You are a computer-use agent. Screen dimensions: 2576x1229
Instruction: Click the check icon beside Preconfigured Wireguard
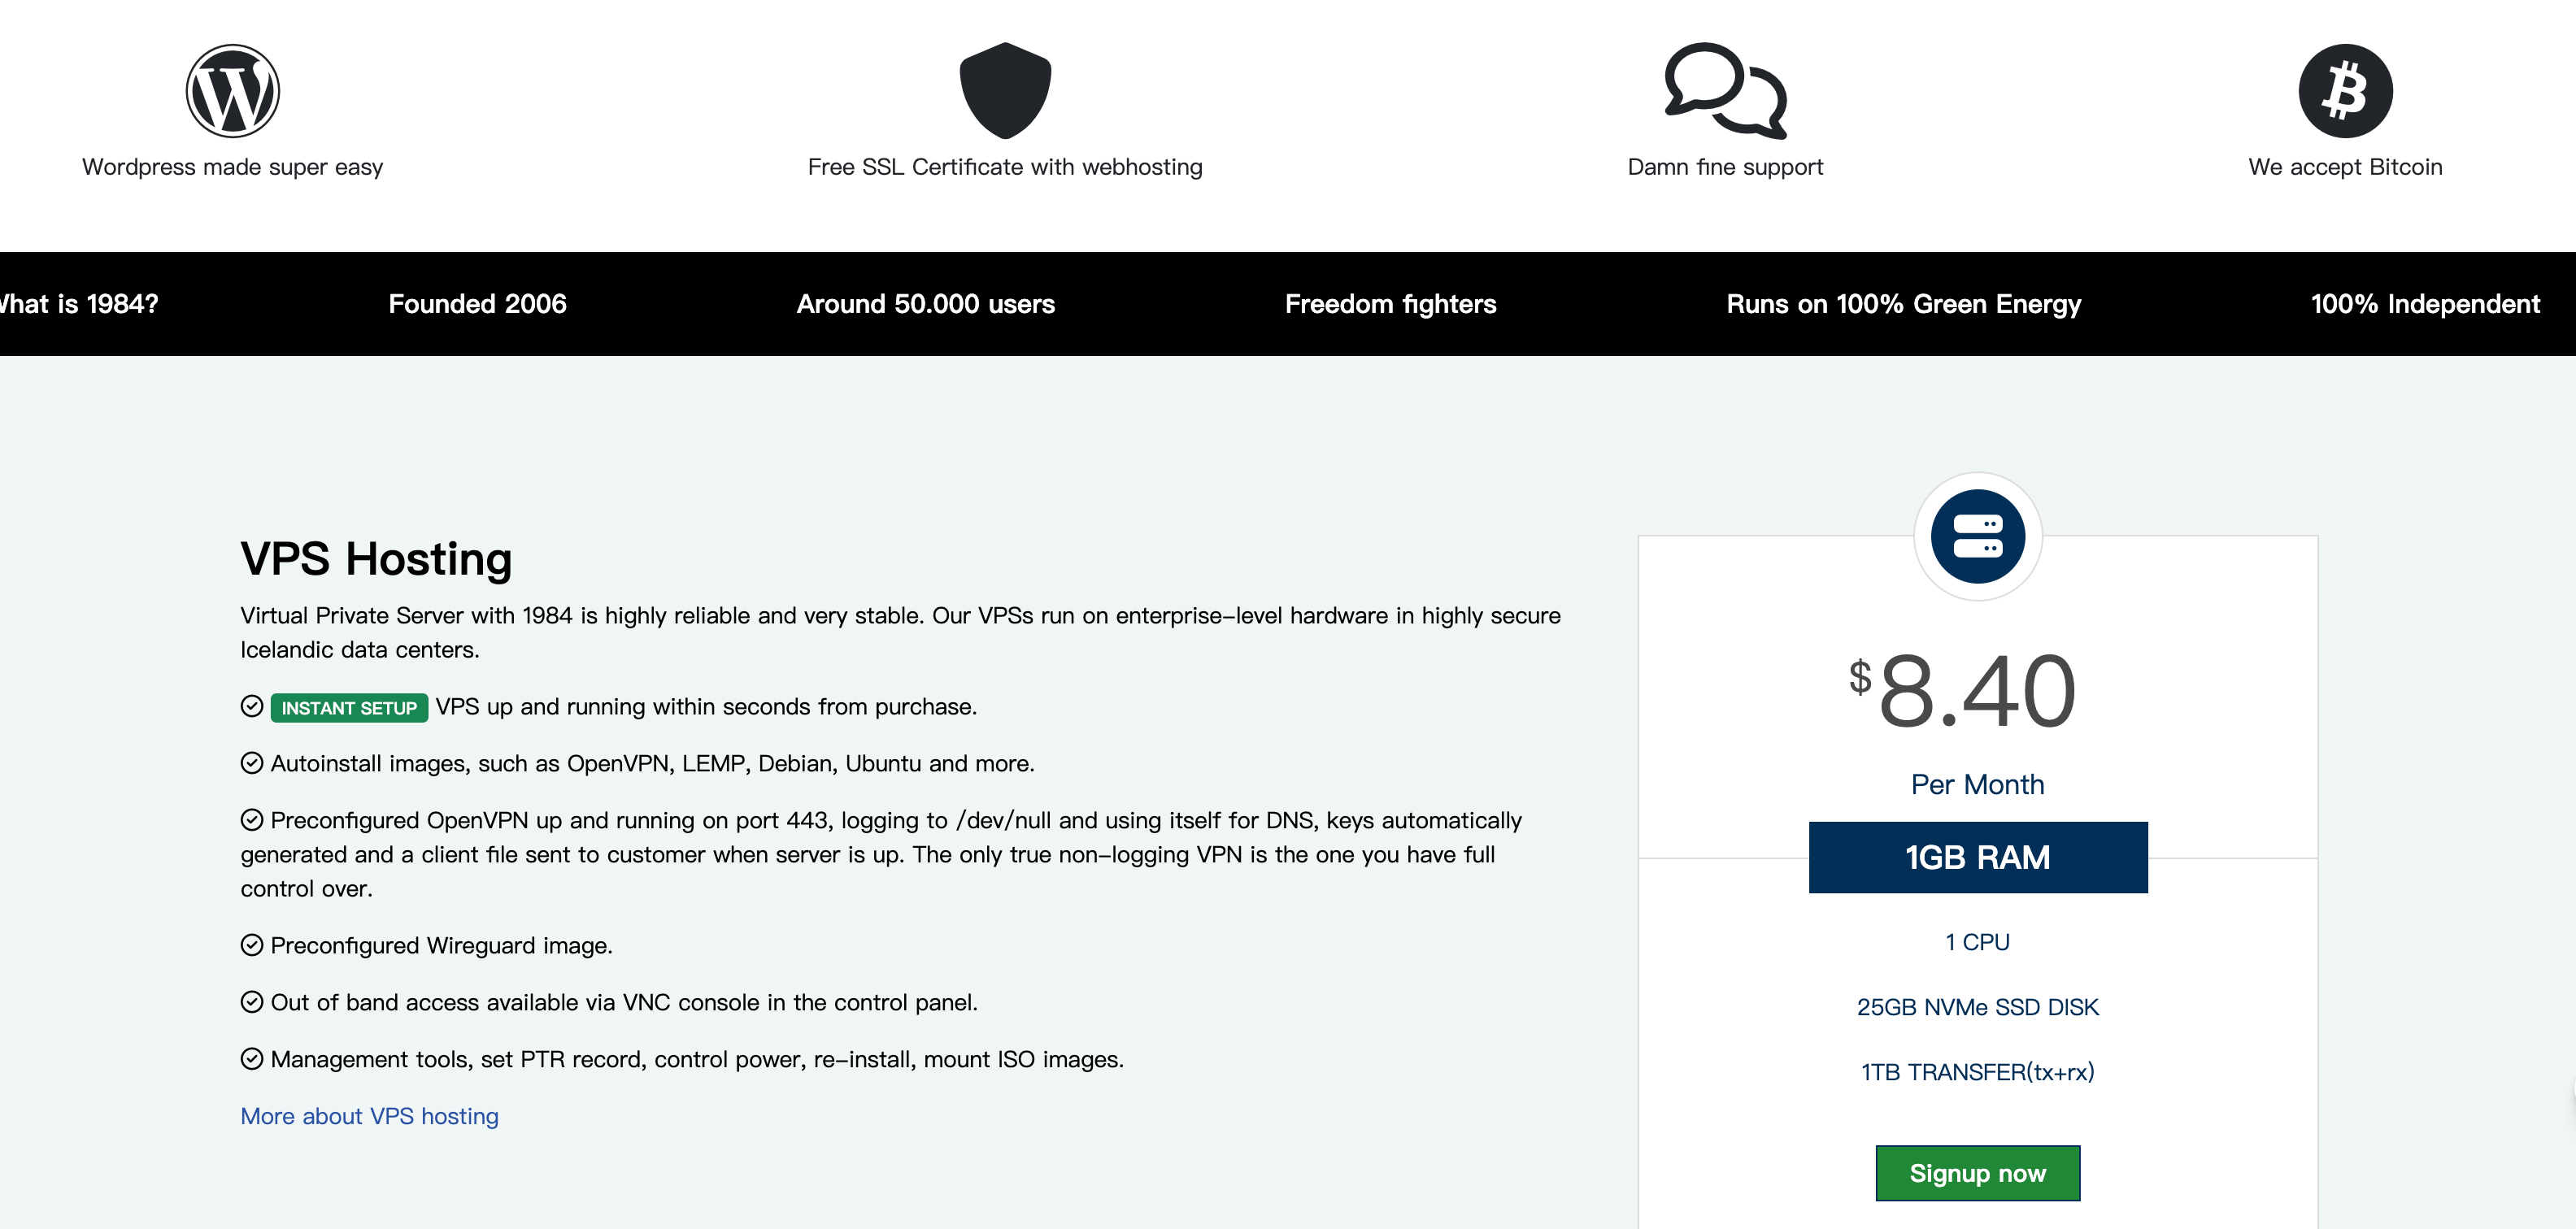[252, 946]
